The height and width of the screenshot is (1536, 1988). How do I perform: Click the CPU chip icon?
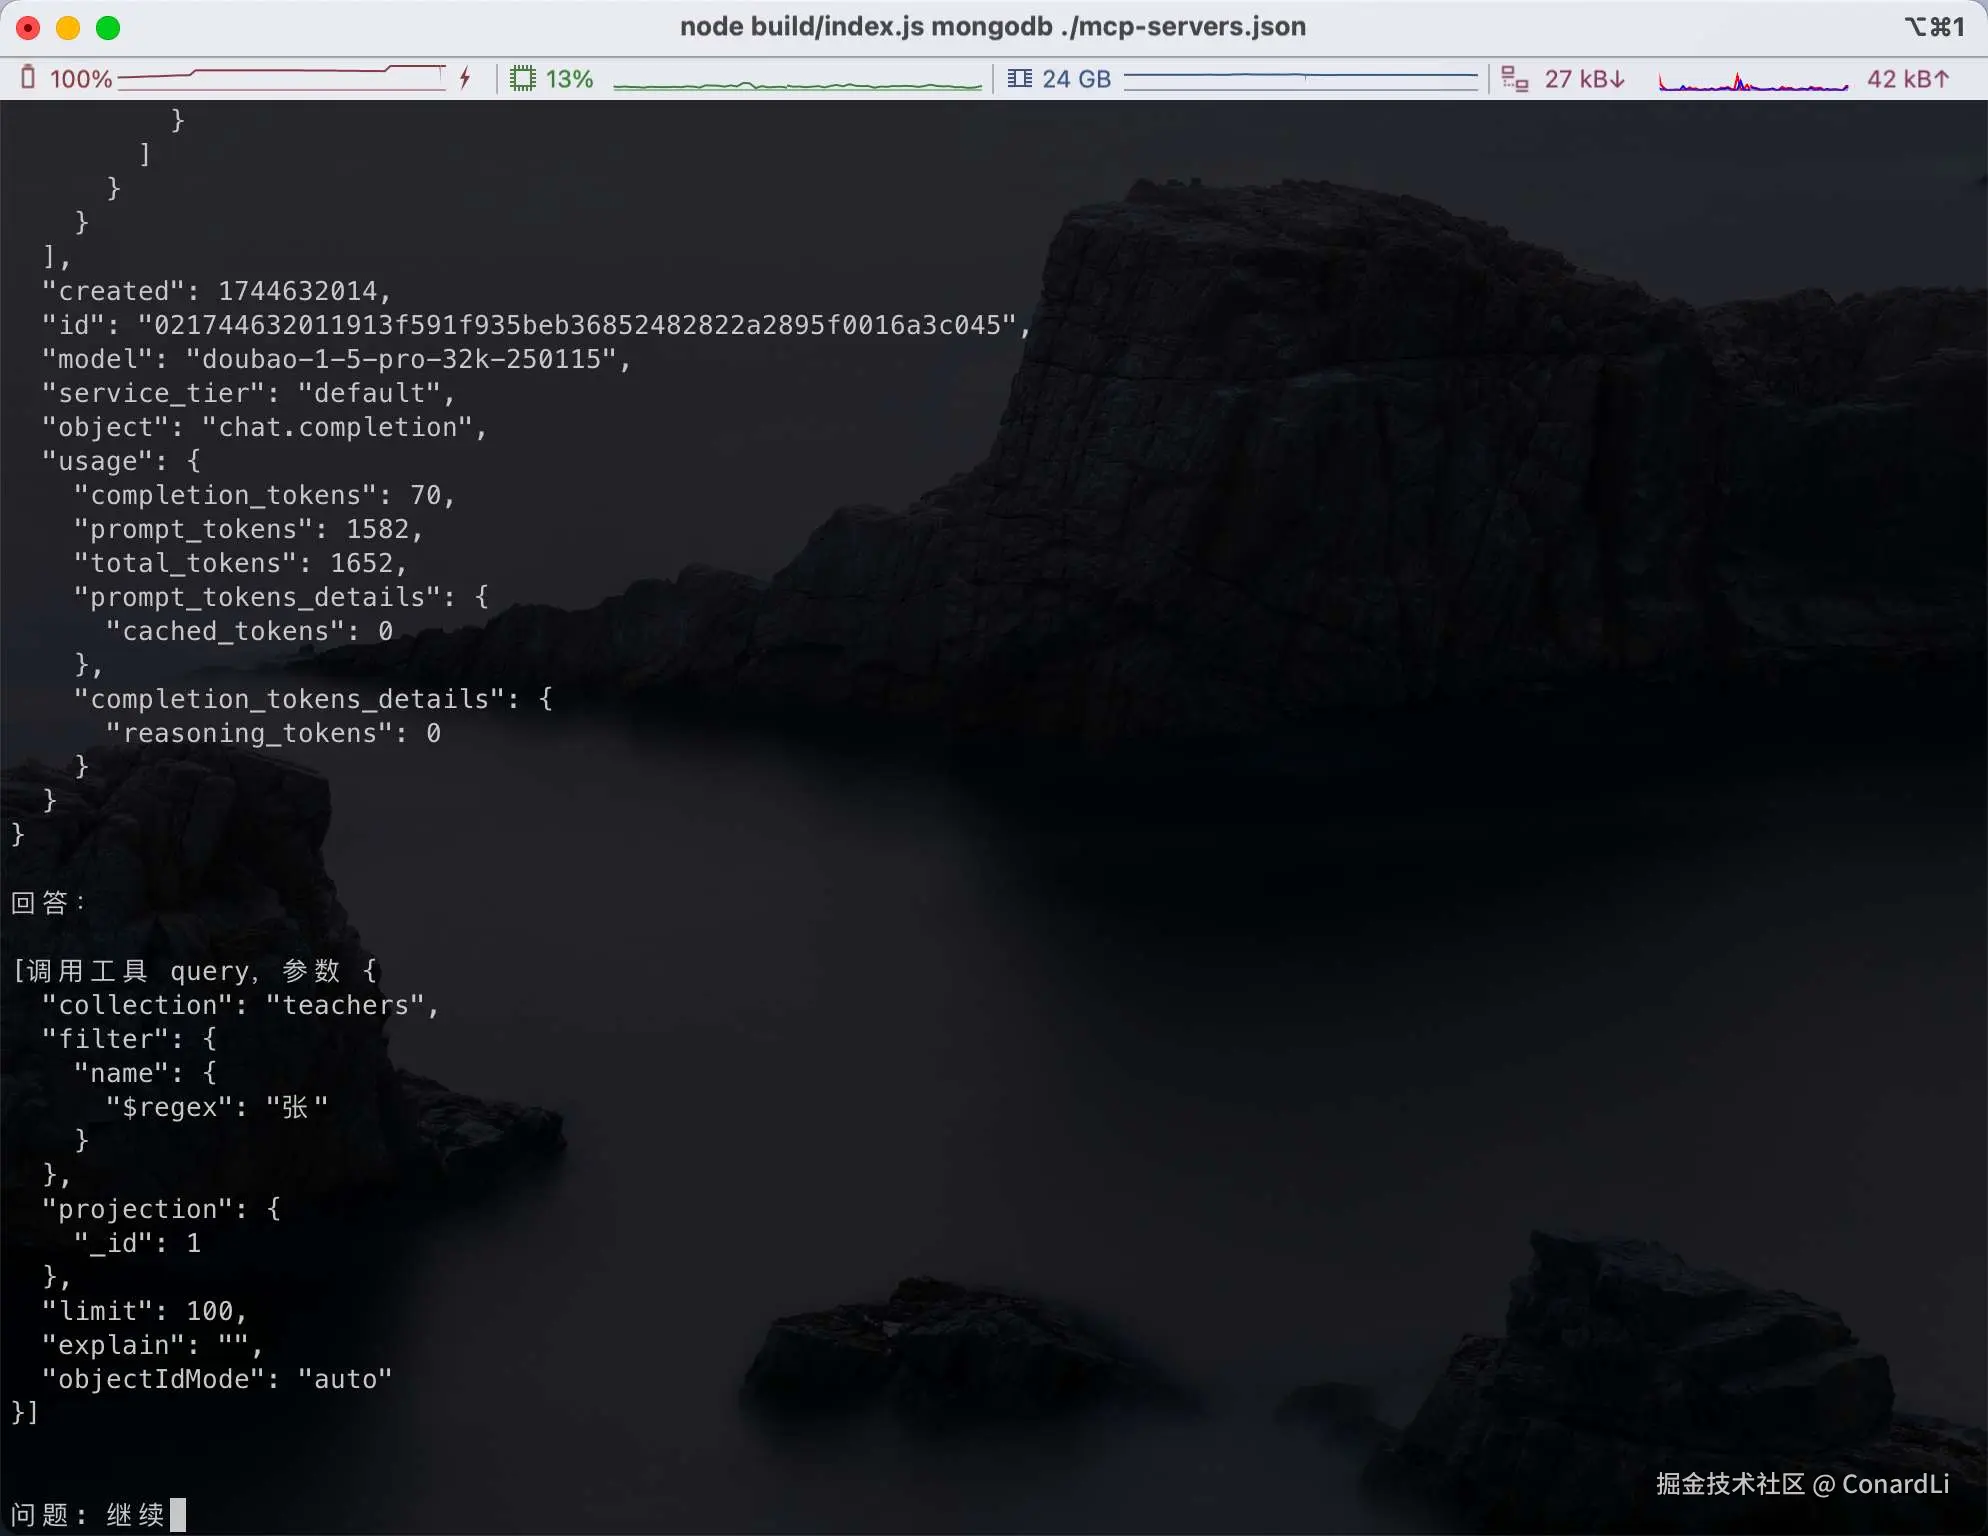pyautogui.click(x=522, y=78)
